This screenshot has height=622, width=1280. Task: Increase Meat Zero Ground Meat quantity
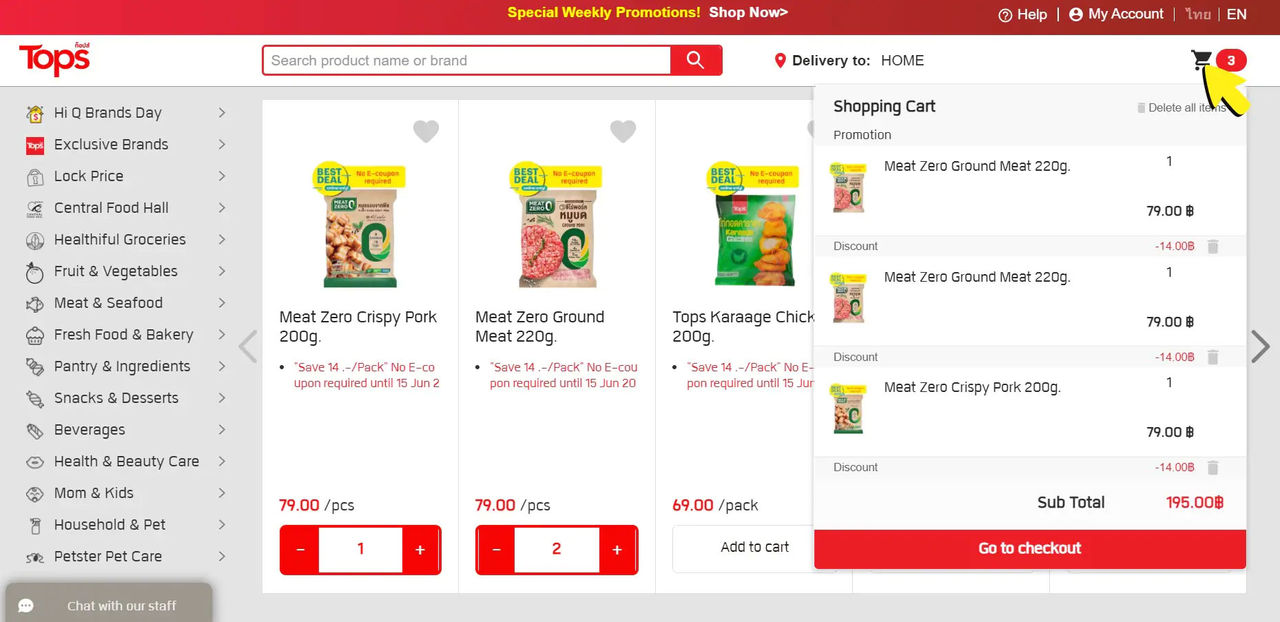coord(617,550)
